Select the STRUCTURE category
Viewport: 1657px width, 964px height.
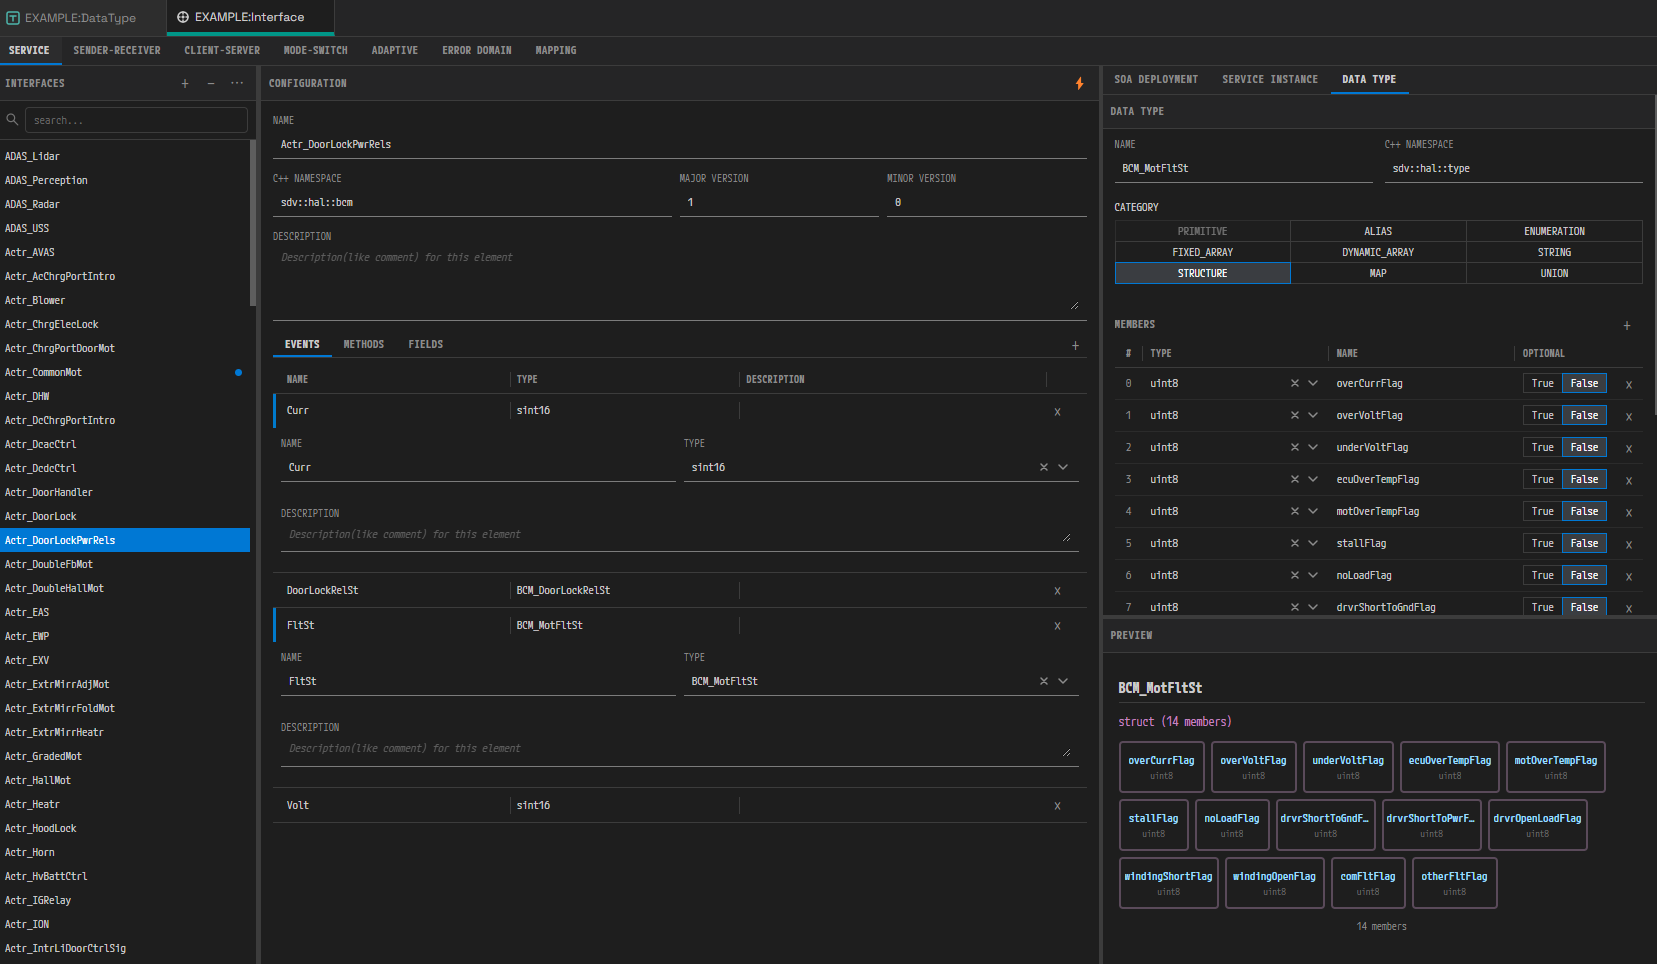click(x=1203, y=273)
